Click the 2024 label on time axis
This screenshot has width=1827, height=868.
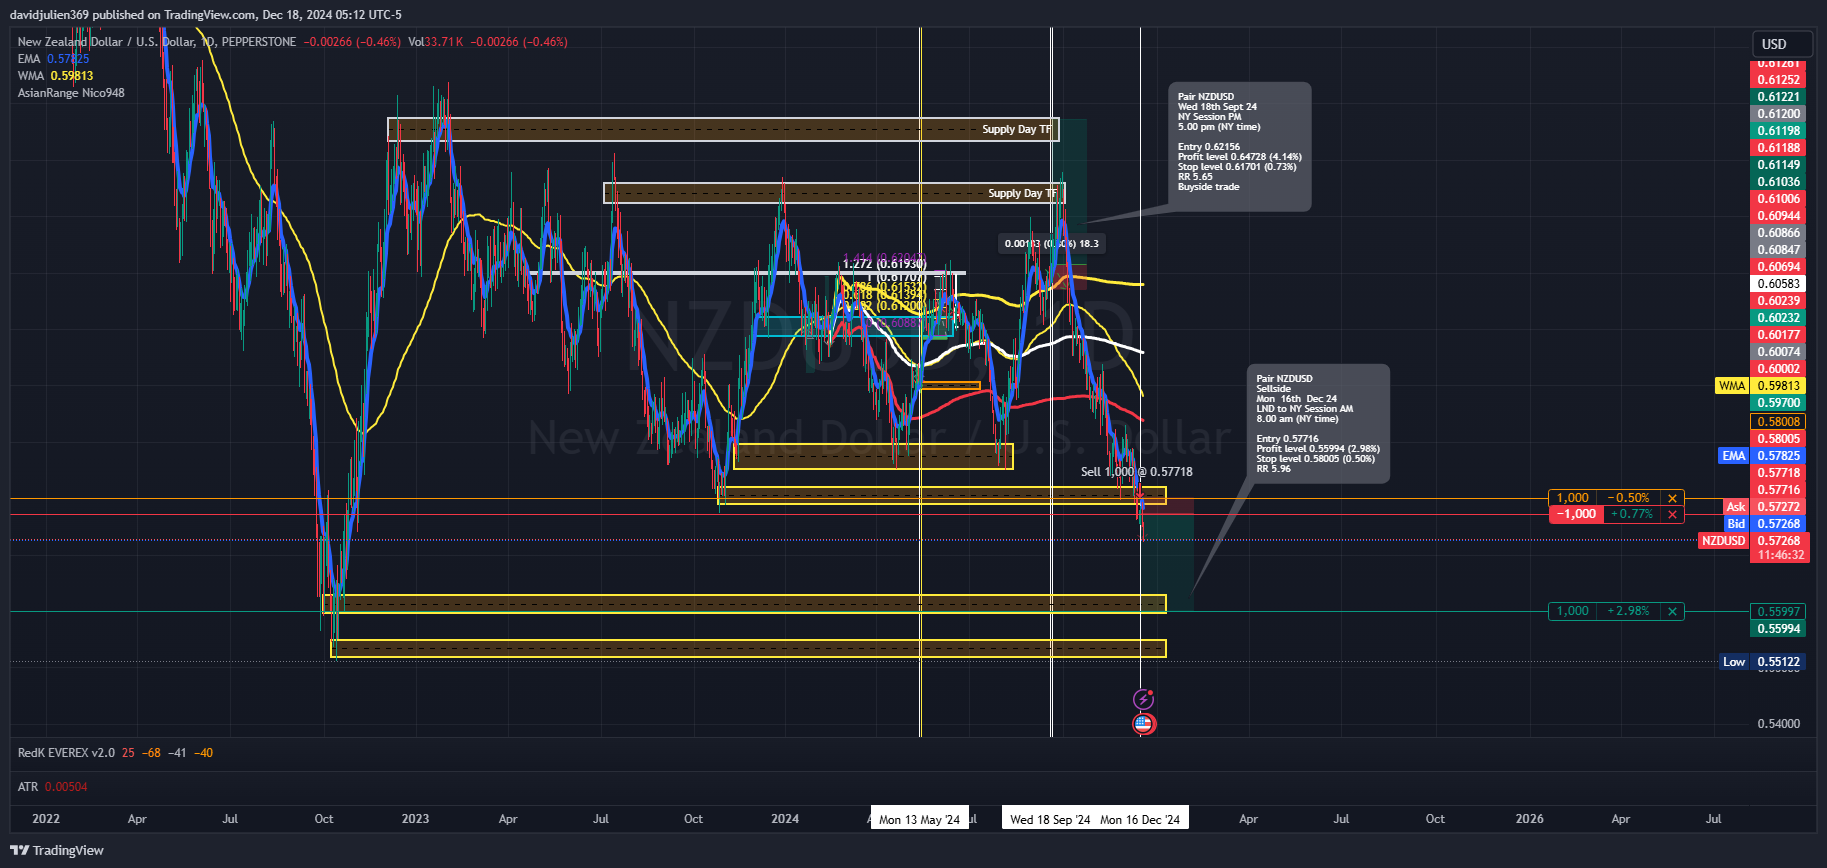coord(785,819)
